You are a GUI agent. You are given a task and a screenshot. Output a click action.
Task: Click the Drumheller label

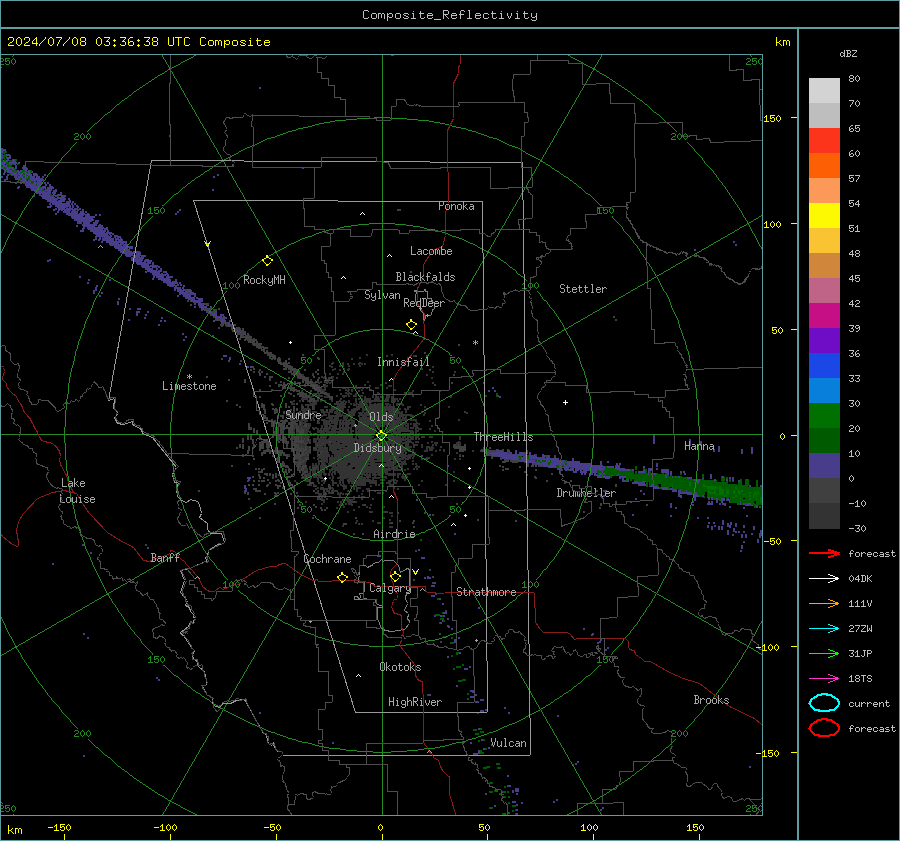[x=586, y=493]
